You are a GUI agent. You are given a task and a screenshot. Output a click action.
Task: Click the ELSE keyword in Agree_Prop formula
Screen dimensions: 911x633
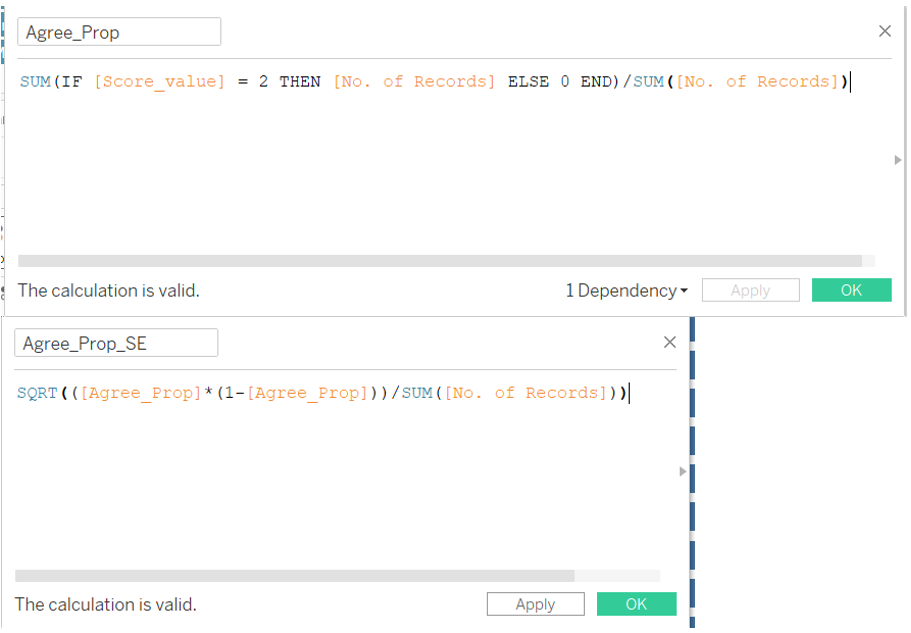pos(528,82)
